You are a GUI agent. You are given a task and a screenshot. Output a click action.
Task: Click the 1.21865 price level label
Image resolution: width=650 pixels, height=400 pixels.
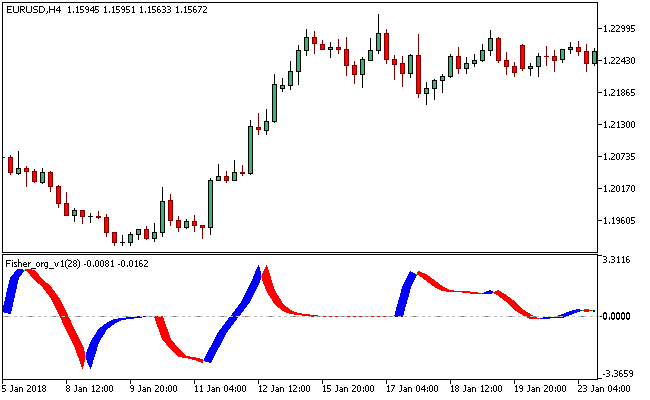pos(621,93)
